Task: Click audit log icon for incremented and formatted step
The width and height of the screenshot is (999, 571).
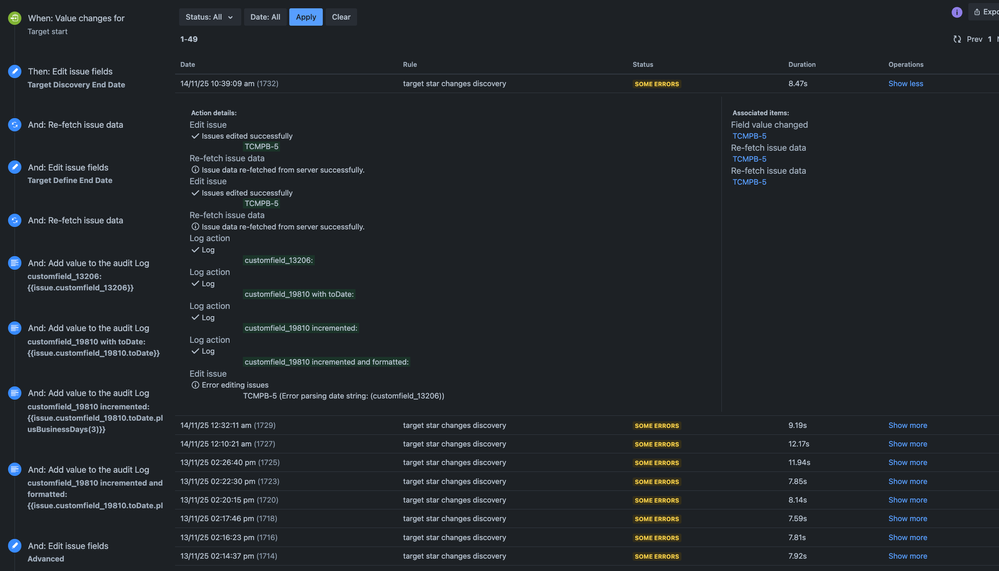Action: (x=15, y=469)
